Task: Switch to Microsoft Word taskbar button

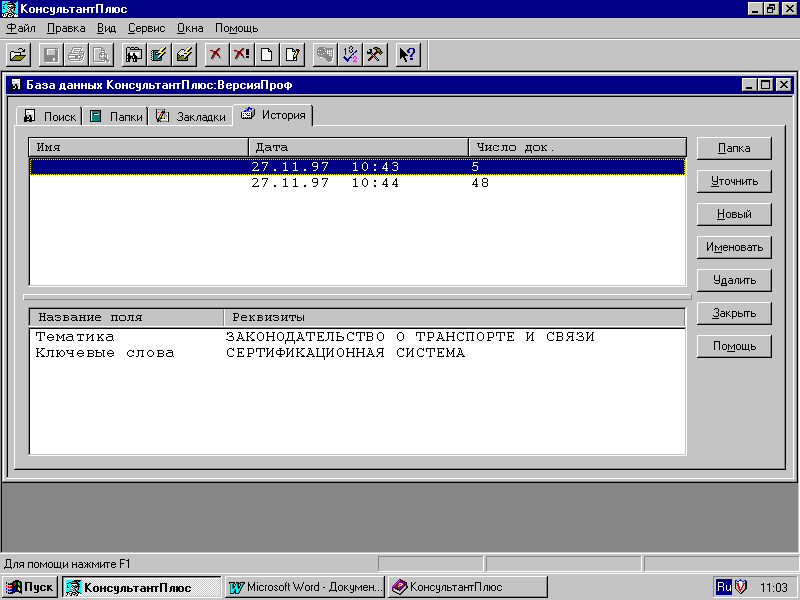Action: [305, 587]
